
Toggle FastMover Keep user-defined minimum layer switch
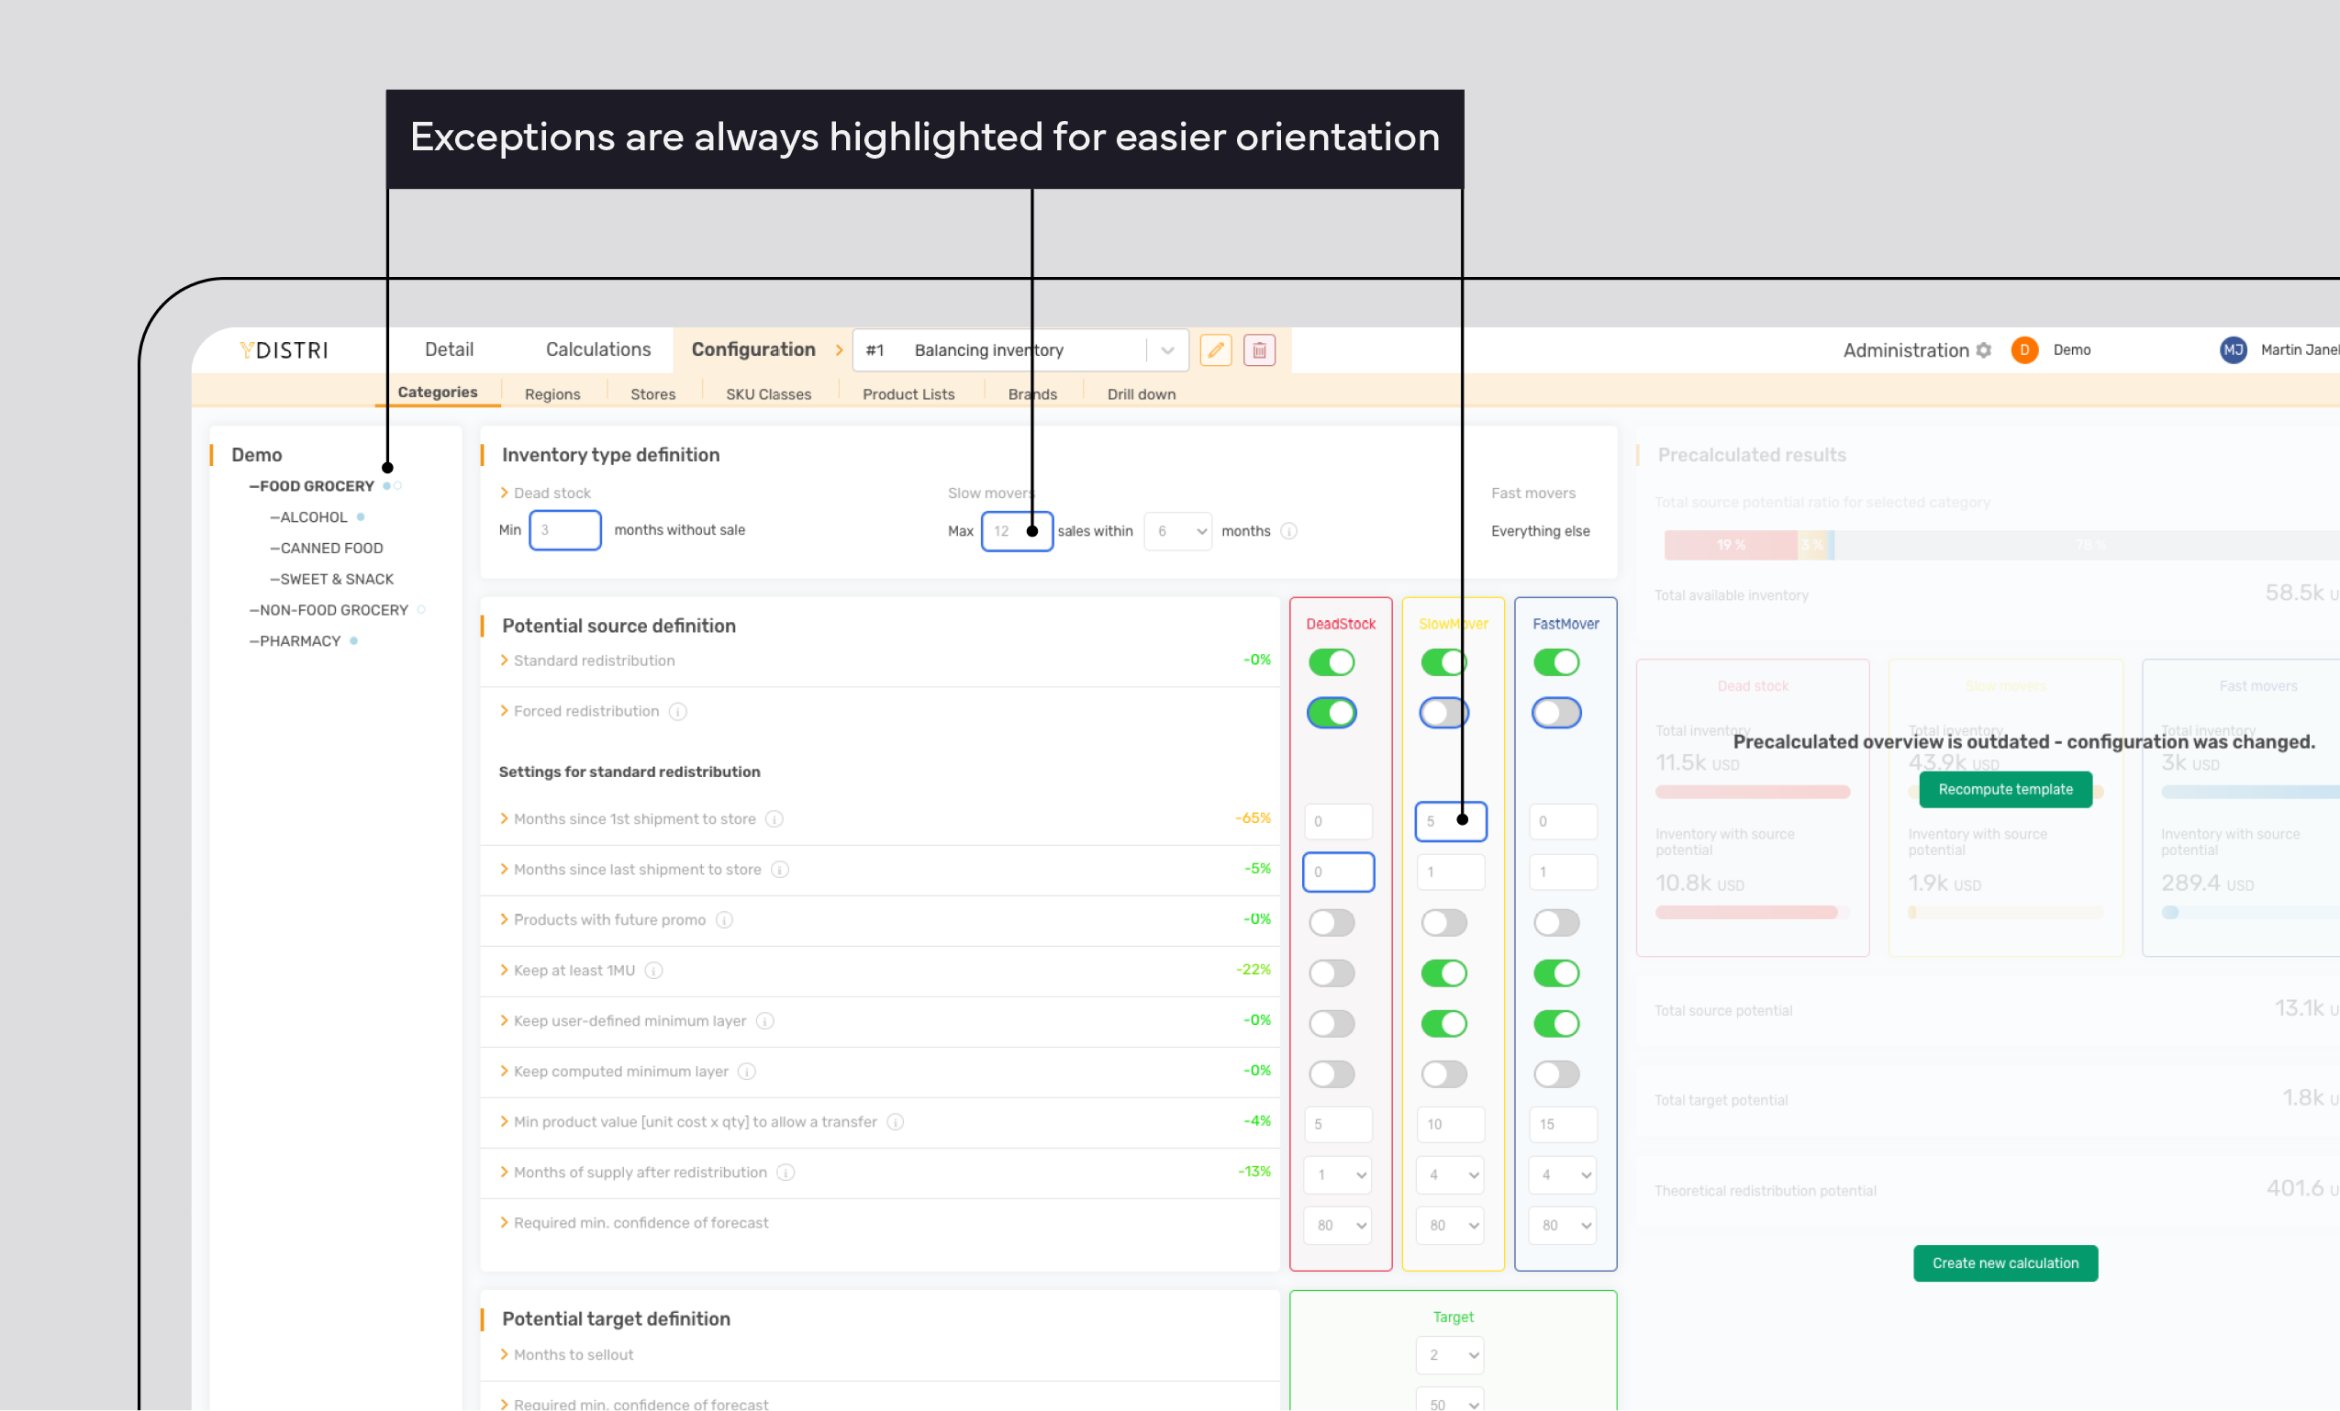[x=1557, y=1024]
